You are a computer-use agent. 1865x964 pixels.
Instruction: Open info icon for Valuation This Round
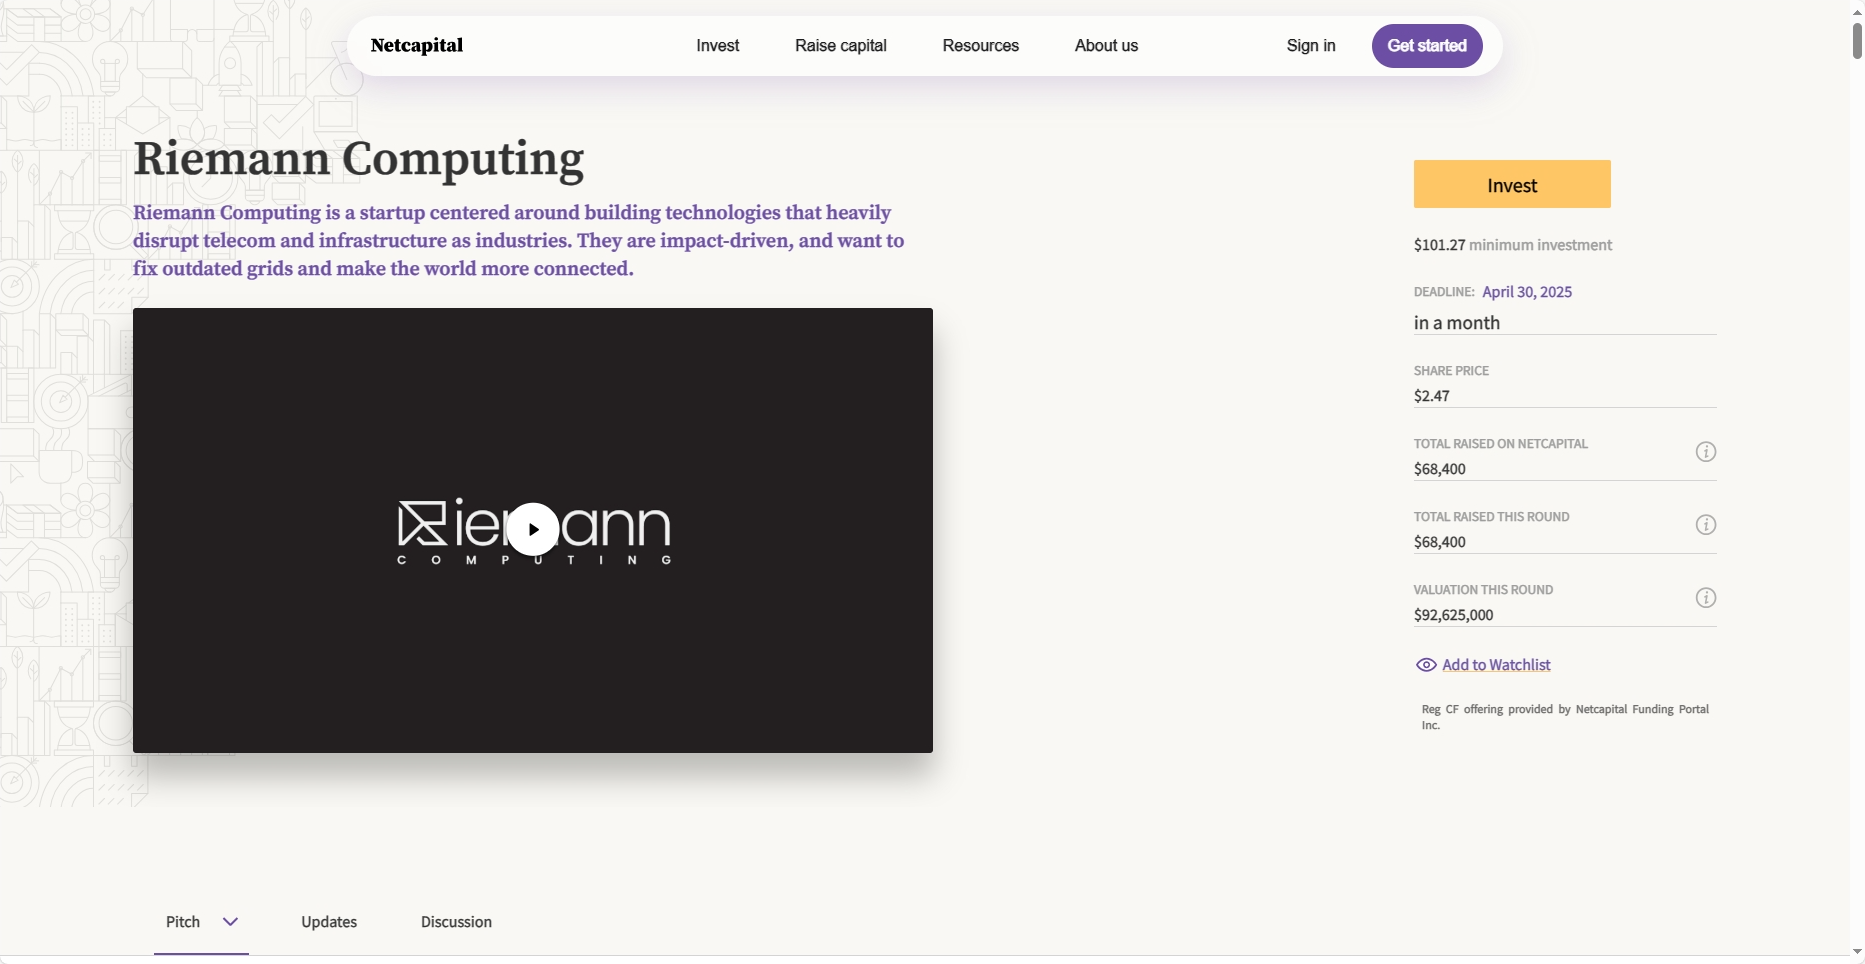[1706, 598]
